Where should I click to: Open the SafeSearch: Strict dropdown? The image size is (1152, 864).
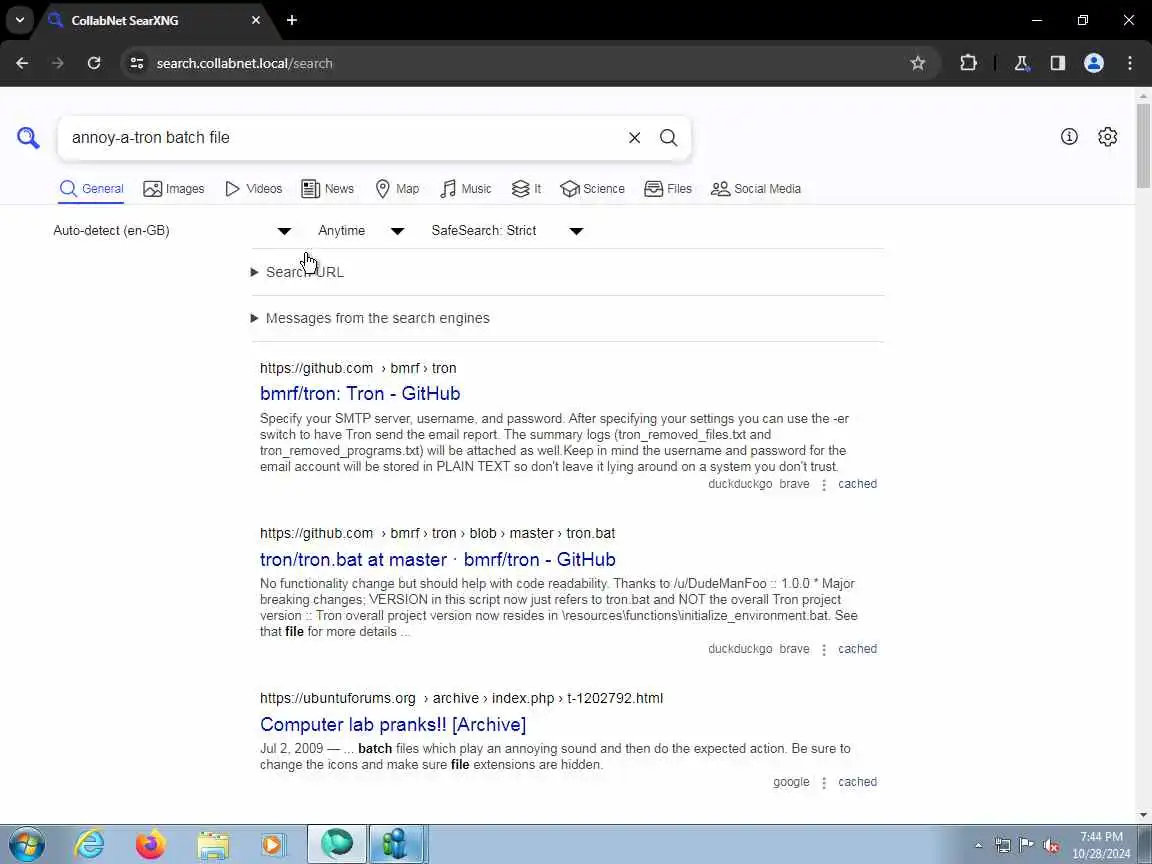pyautogui.click(x=507, y=231)
